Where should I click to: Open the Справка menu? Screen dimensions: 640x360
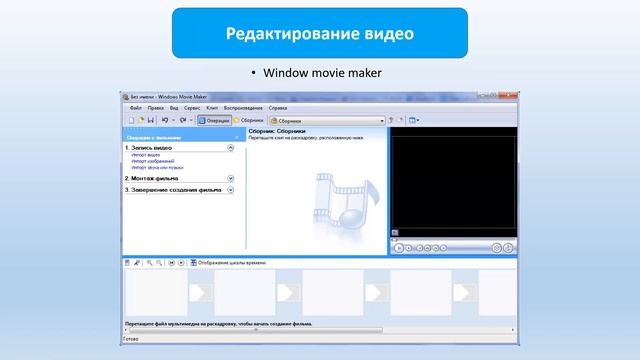coord(278,108)
